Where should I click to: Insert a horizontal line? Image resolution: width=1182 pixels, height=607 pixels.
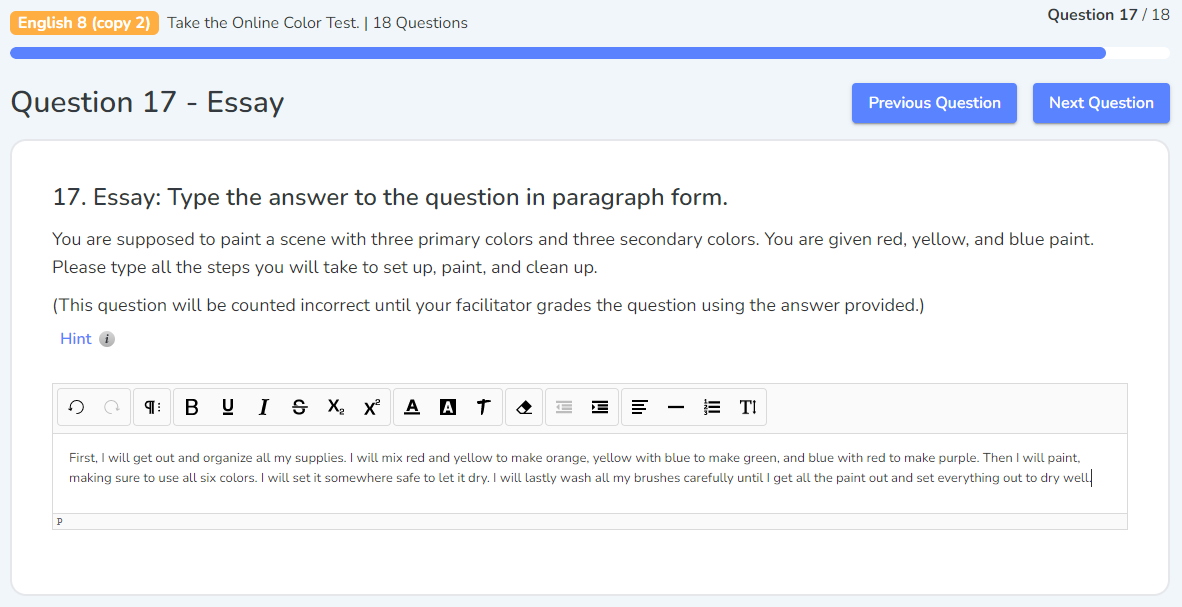[676, 407]
